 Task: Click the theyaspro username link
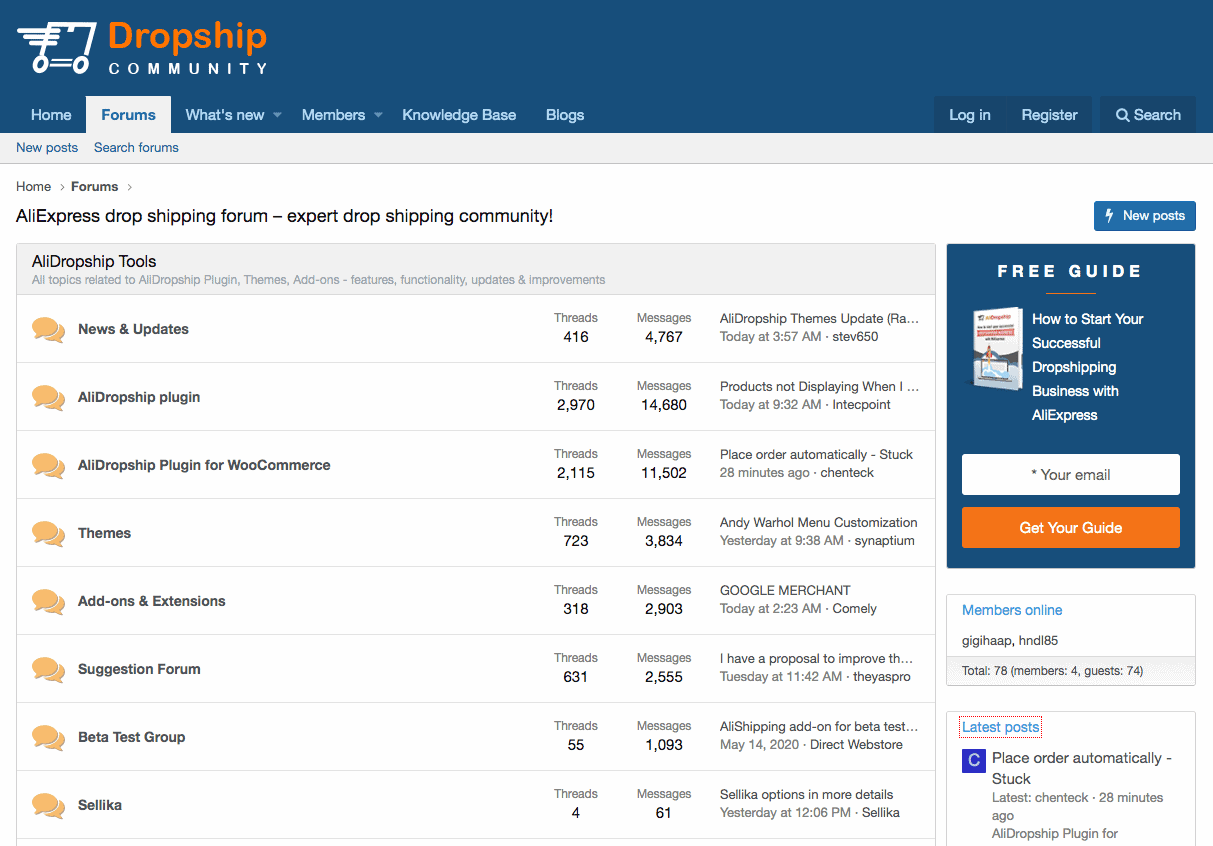(x=882, y=677)
